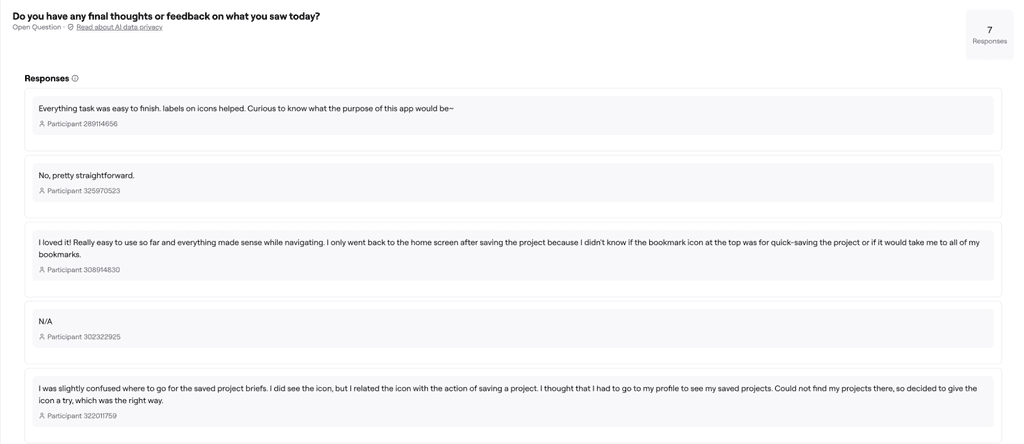Click person icon for Participant 308914830
This screenshot has width=1024, height=444.
click(x=42, y=270)
